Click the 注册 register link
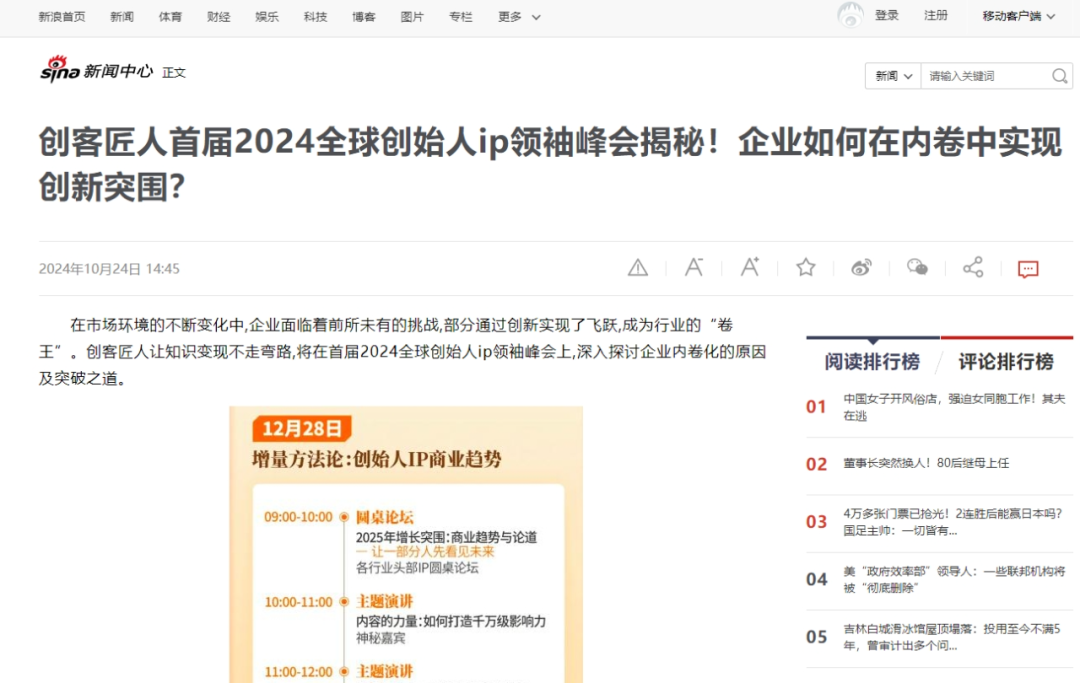 (x=935, y=15)
